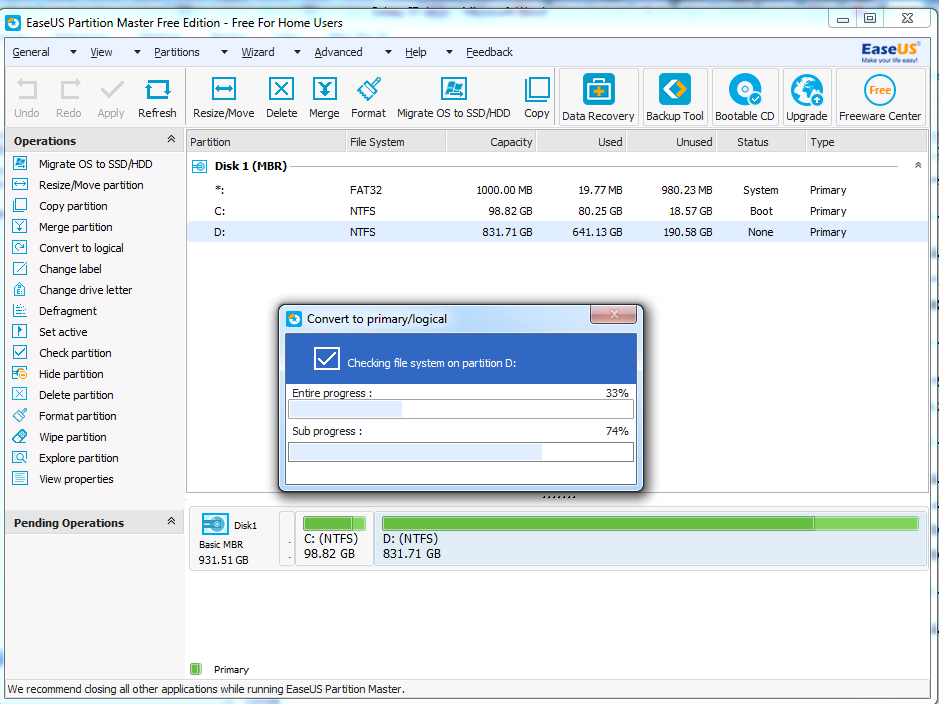This screenshot has width=939, height=704.
Task: Expand the View menu dropdown arrow
Action: [137, 52]
